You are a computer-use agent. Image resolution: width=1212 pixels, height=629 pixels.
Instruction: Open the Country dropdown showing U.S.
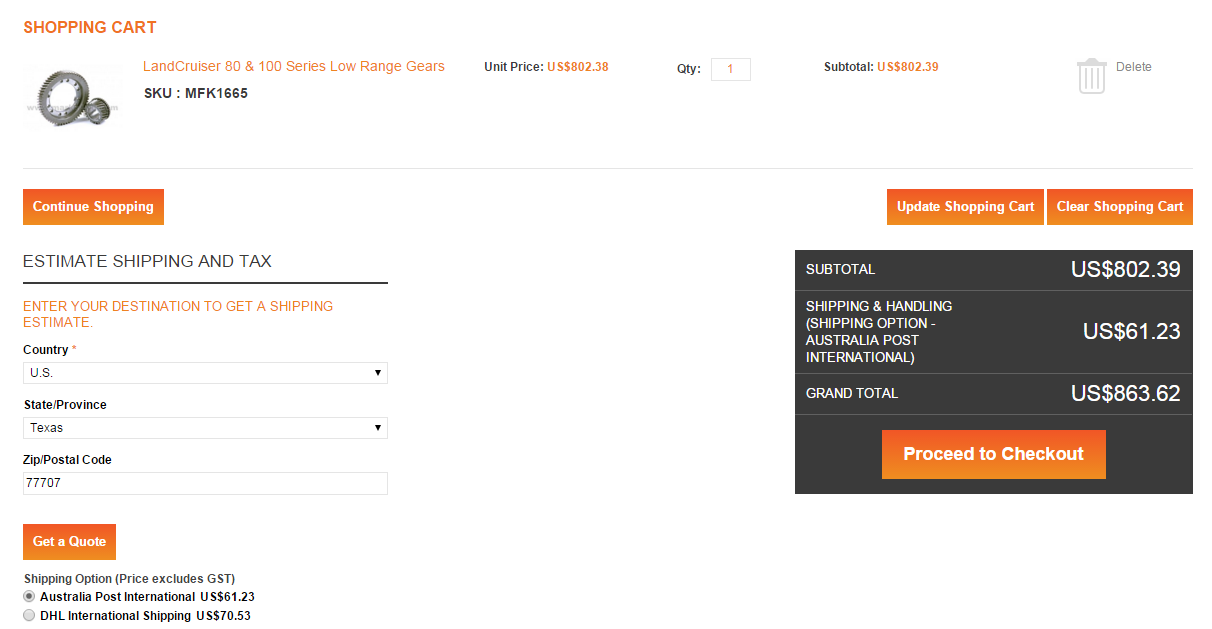(x=205, y=373)
